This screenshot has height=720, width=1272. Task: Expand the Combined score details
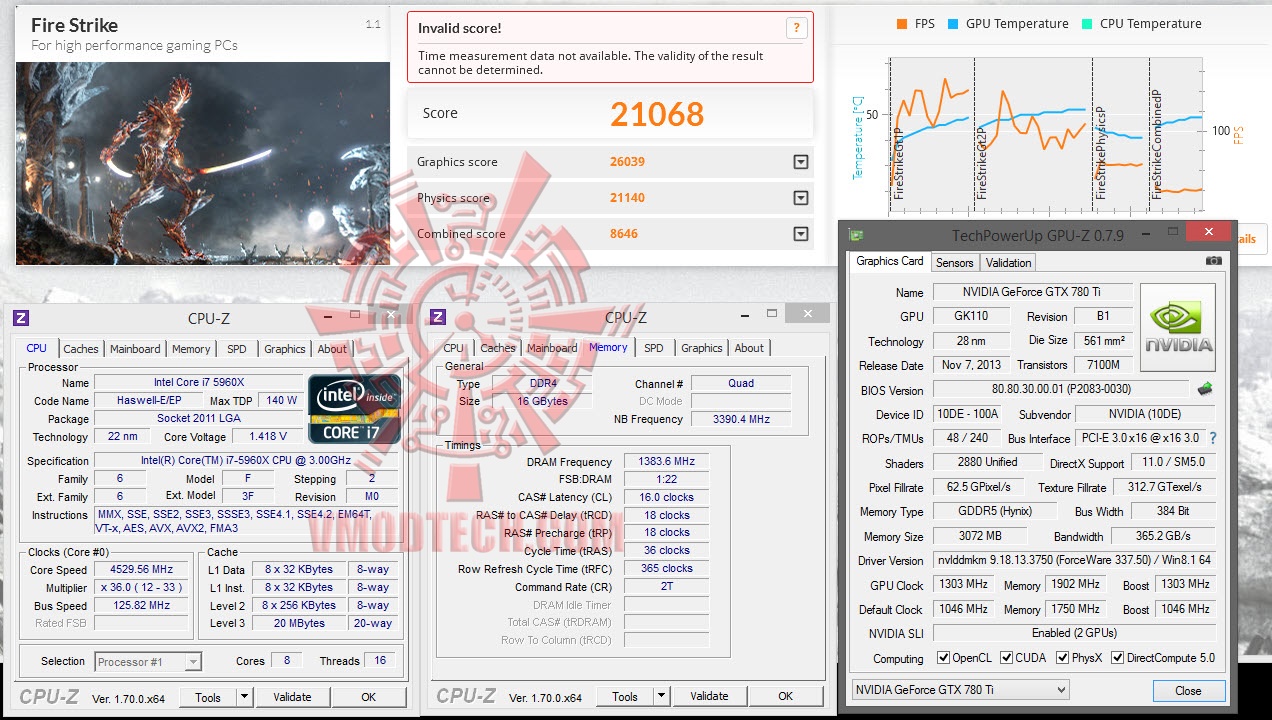pos(800,234)
